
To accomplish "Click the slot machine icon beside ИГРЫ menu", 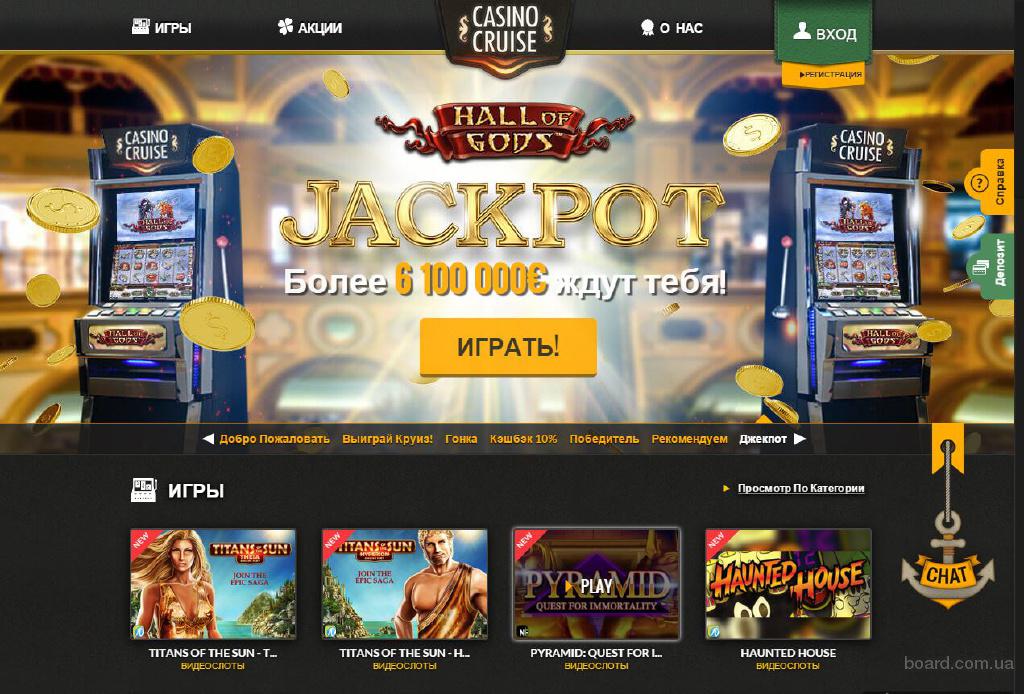I will 140,26.
